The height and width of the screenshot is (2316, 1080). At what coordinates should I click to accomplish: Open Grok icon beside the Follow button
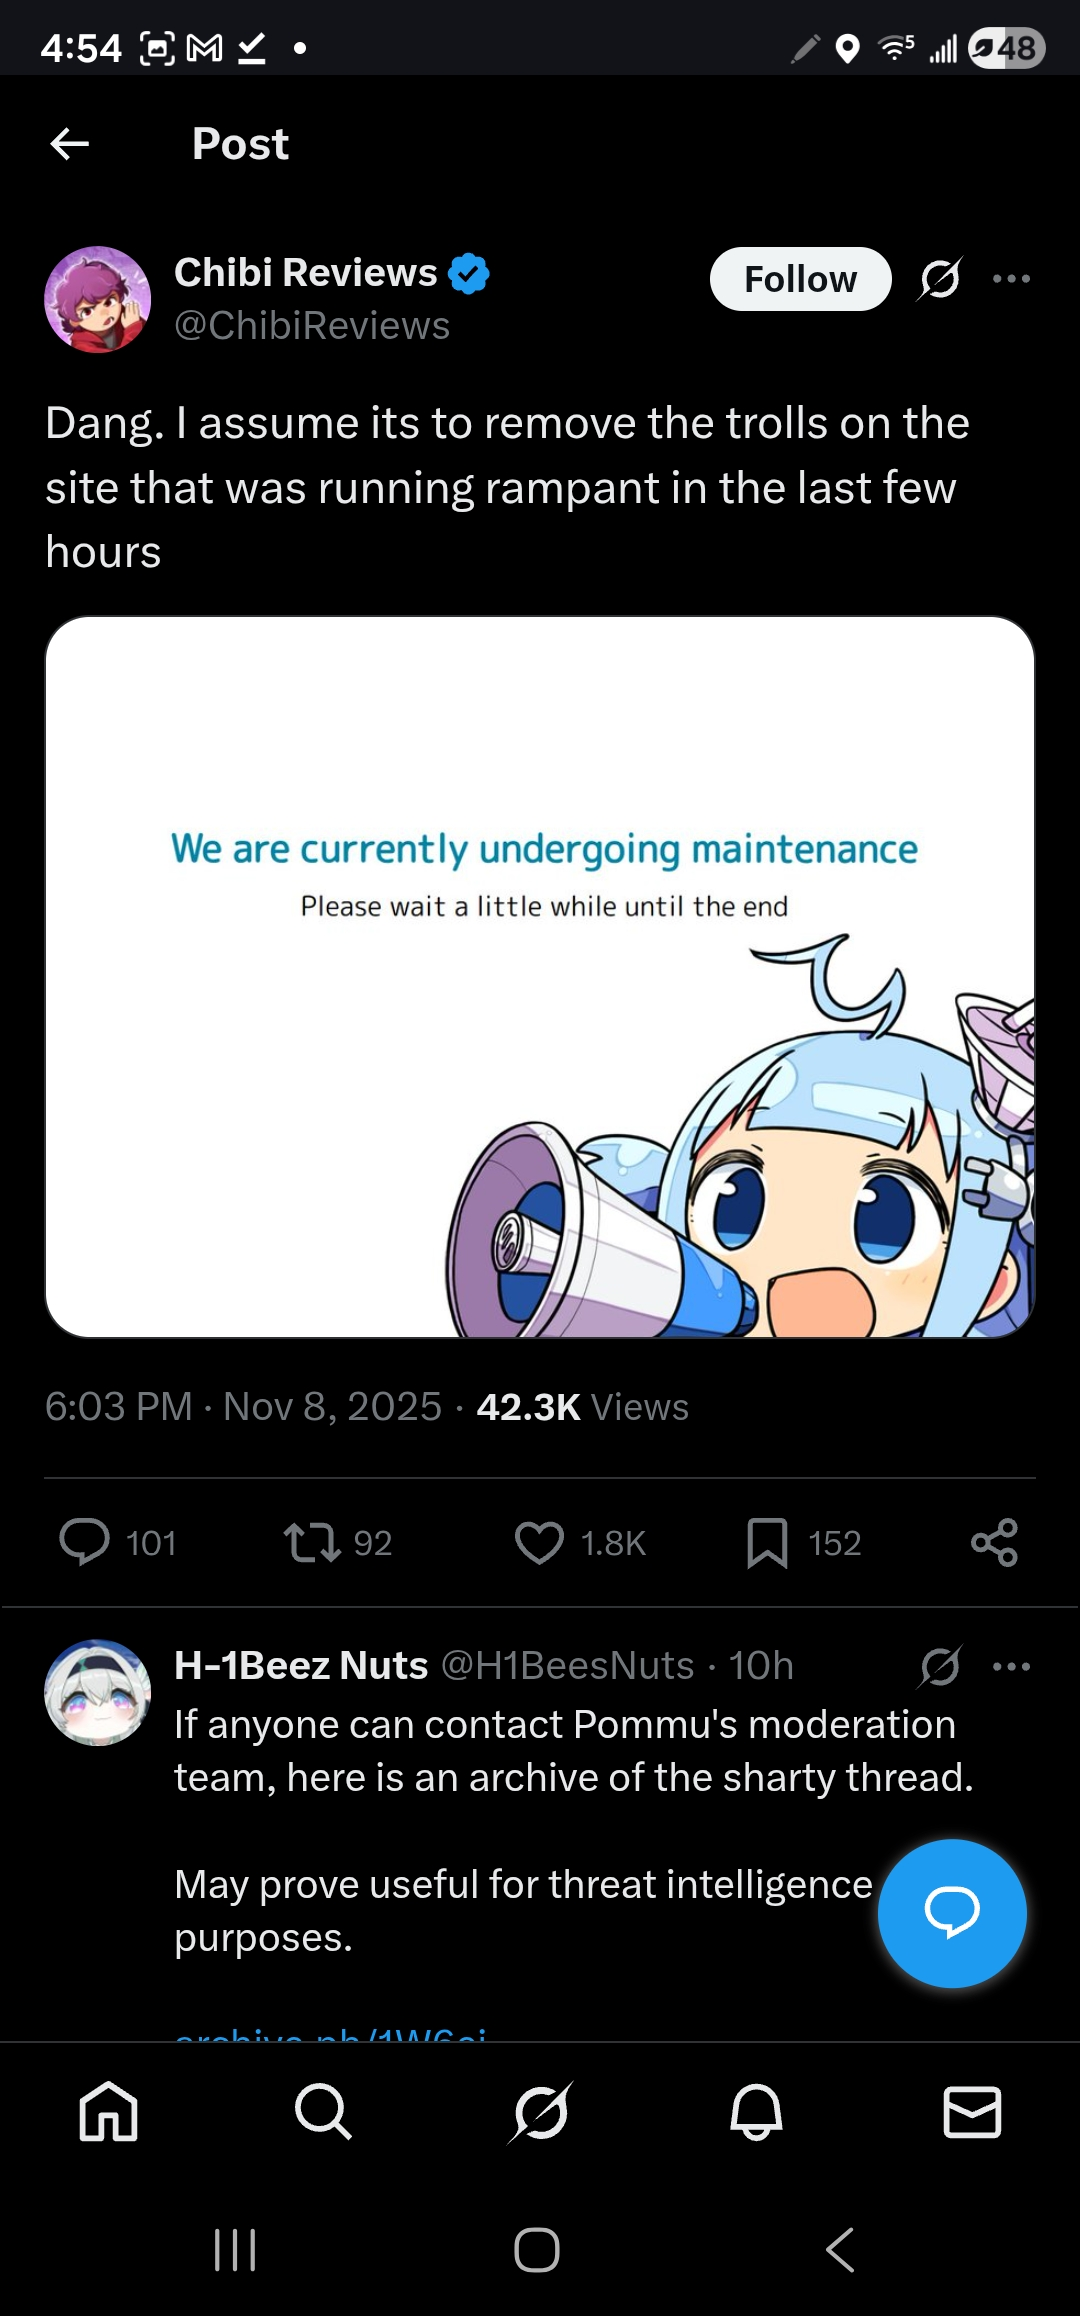pyautogui.click(x=940, y=279)
